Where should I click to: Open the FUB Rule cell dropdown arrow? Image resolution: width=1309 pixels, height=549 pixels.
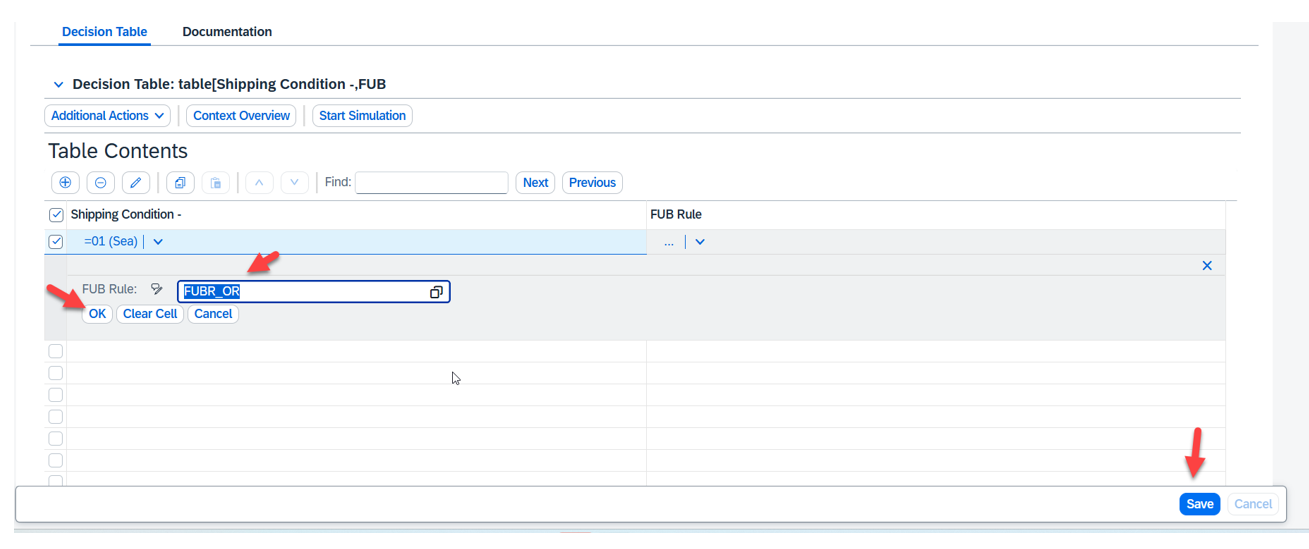(700, 242)
